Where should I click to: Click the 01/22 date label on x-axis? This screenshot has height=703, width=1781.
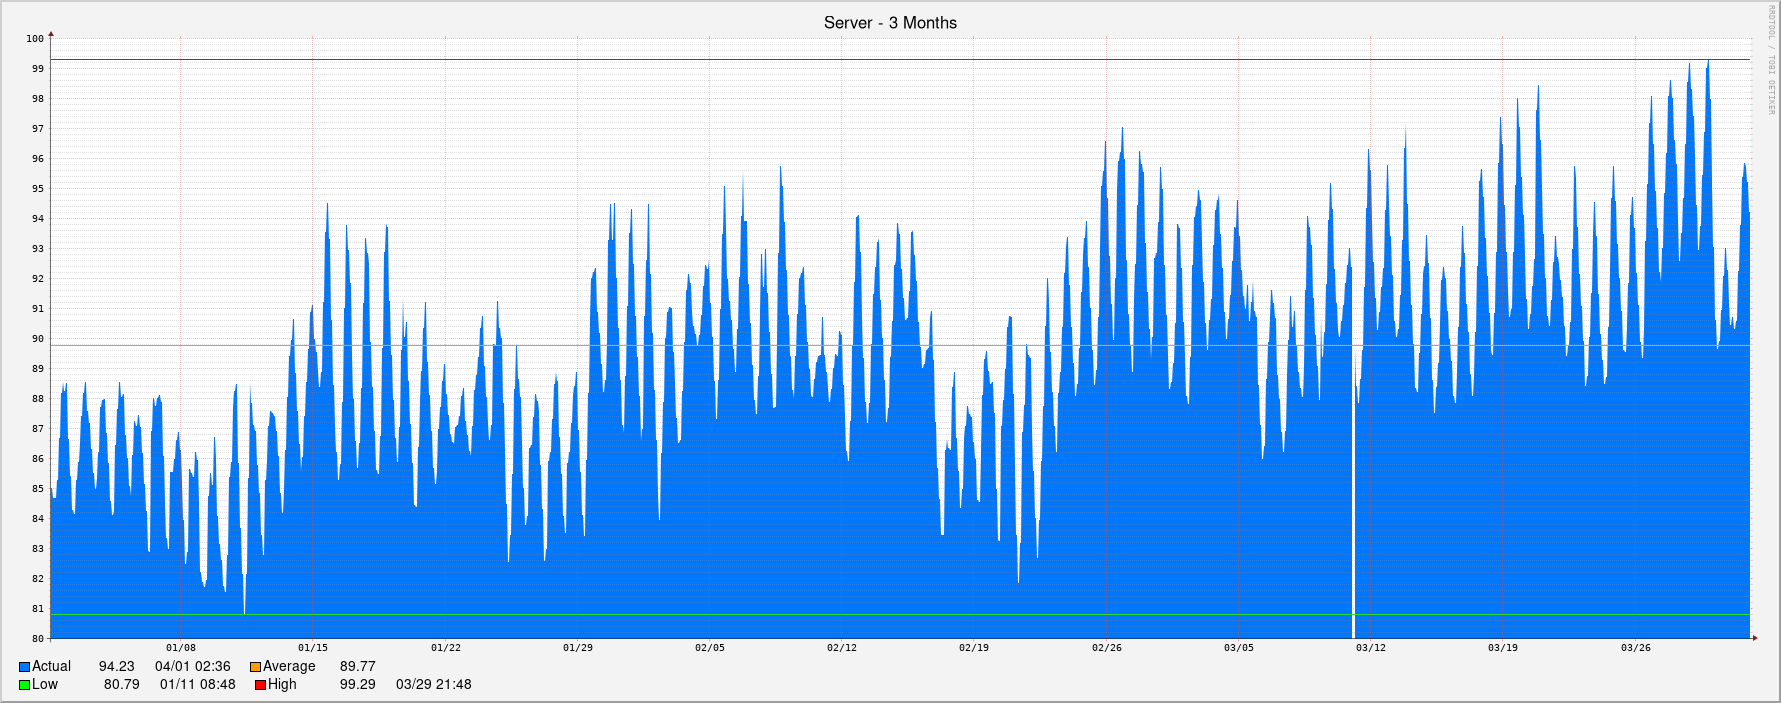point(446,648)
